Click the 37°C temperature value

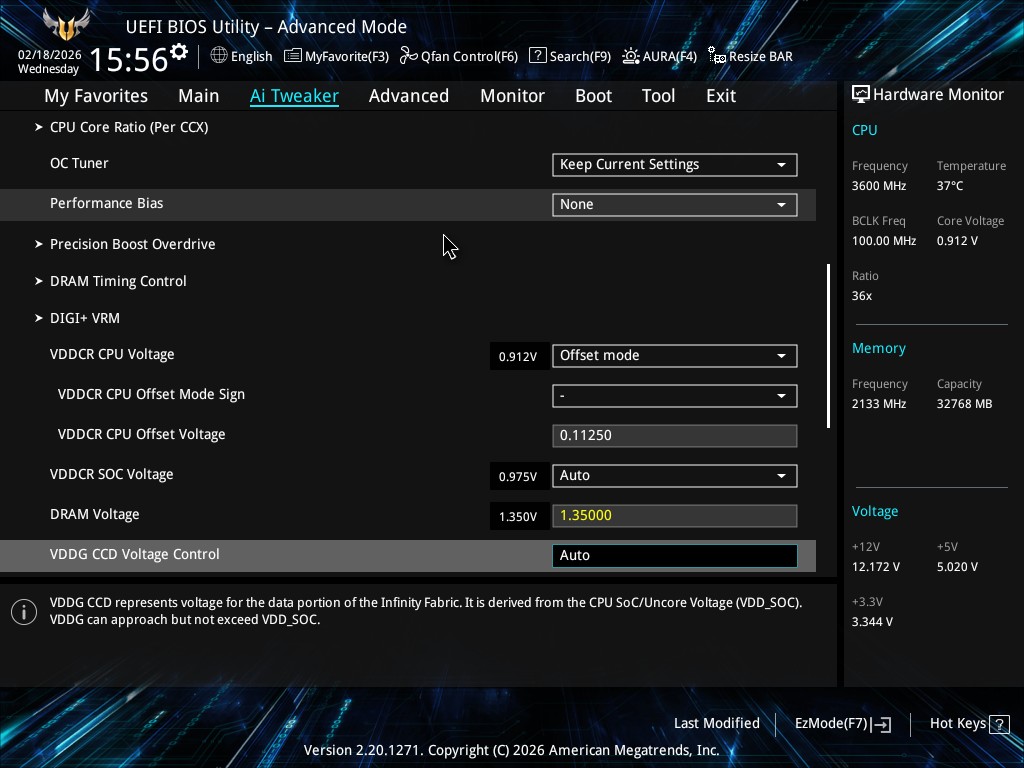click(950, 186)
